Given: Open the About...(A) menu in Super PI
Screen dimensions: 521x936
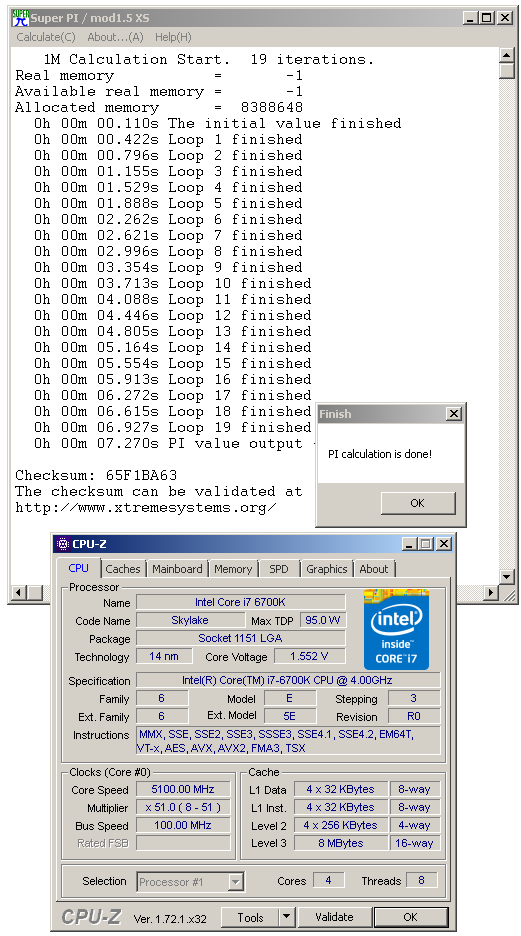Looking at the screenshot, I should [115, 37].
